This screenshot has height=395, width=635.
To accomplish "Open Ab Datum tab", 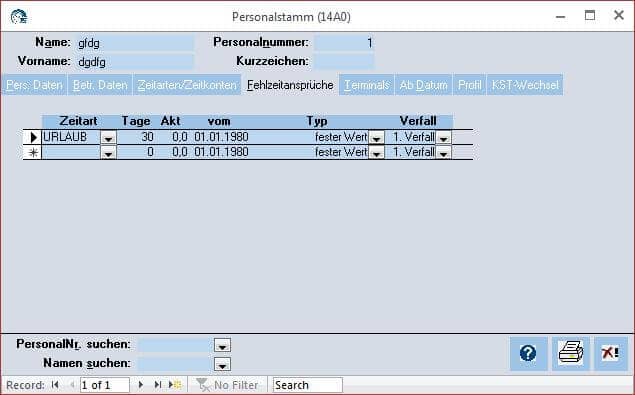I will [x=423, y=85].
